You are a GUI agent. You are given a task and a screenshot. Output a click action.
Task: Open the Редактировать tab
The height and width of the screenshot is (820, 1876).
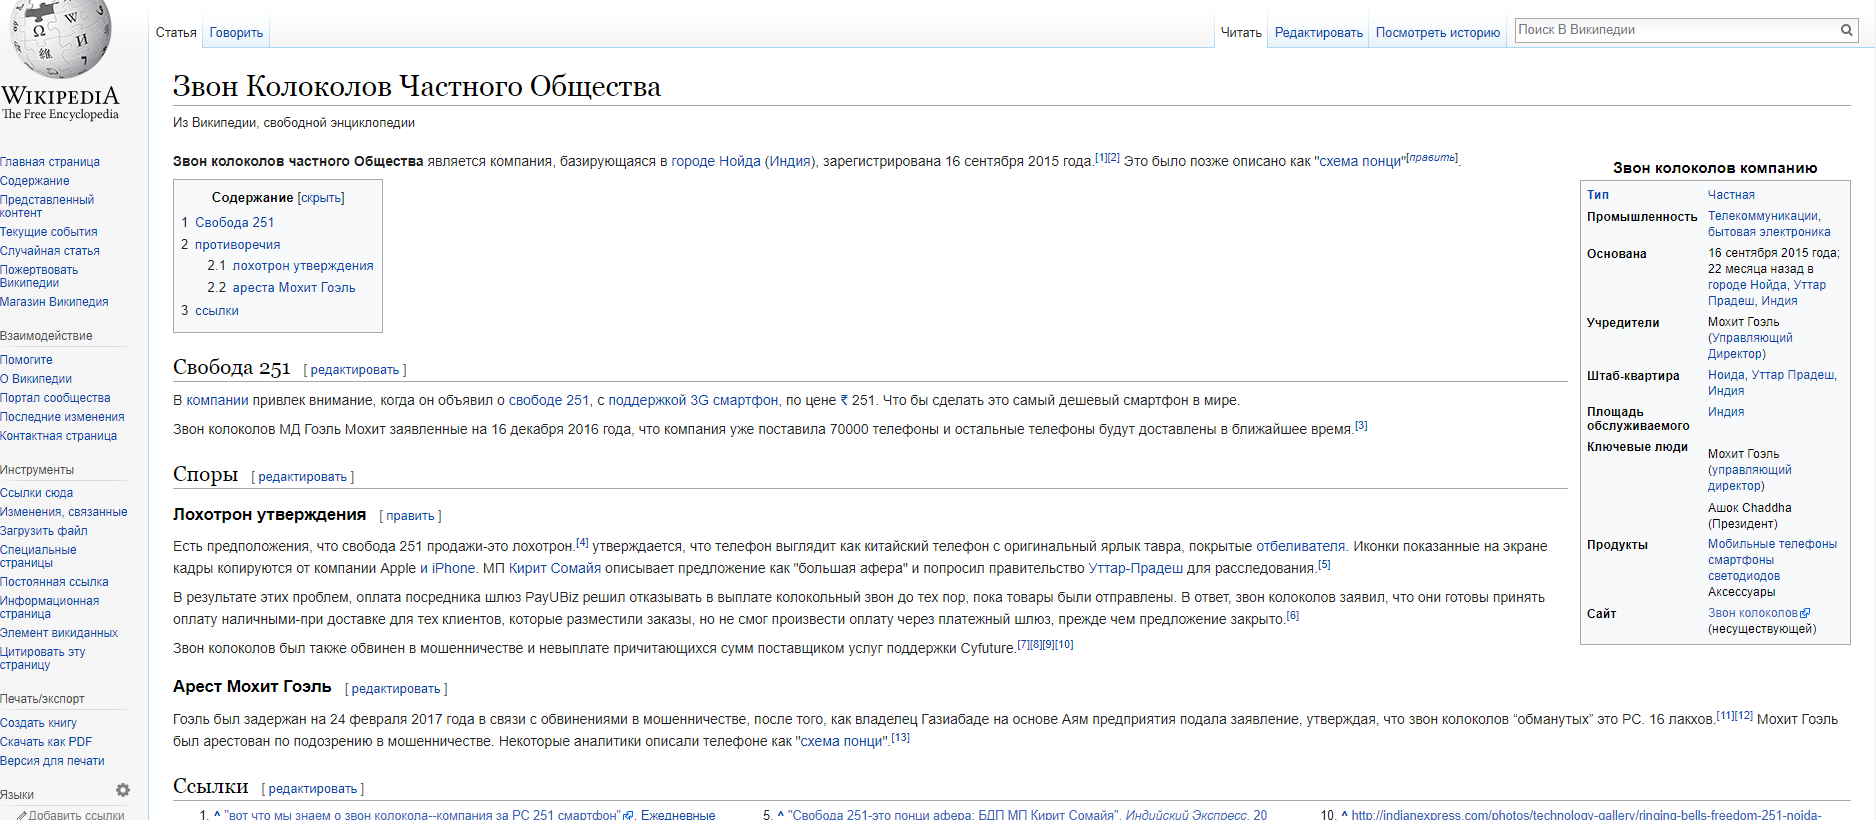click(1318, 33)
